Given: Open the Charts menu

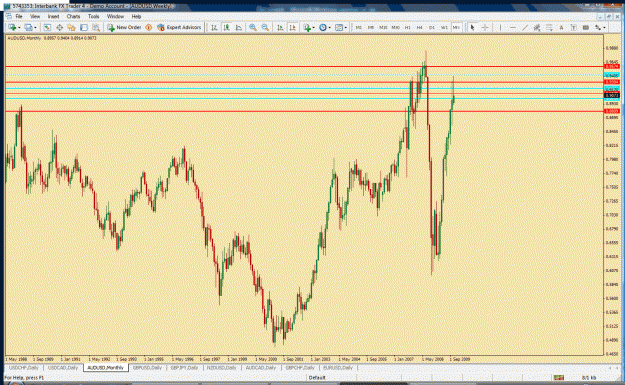Looking at the screenshot, I should click(73, 16).
